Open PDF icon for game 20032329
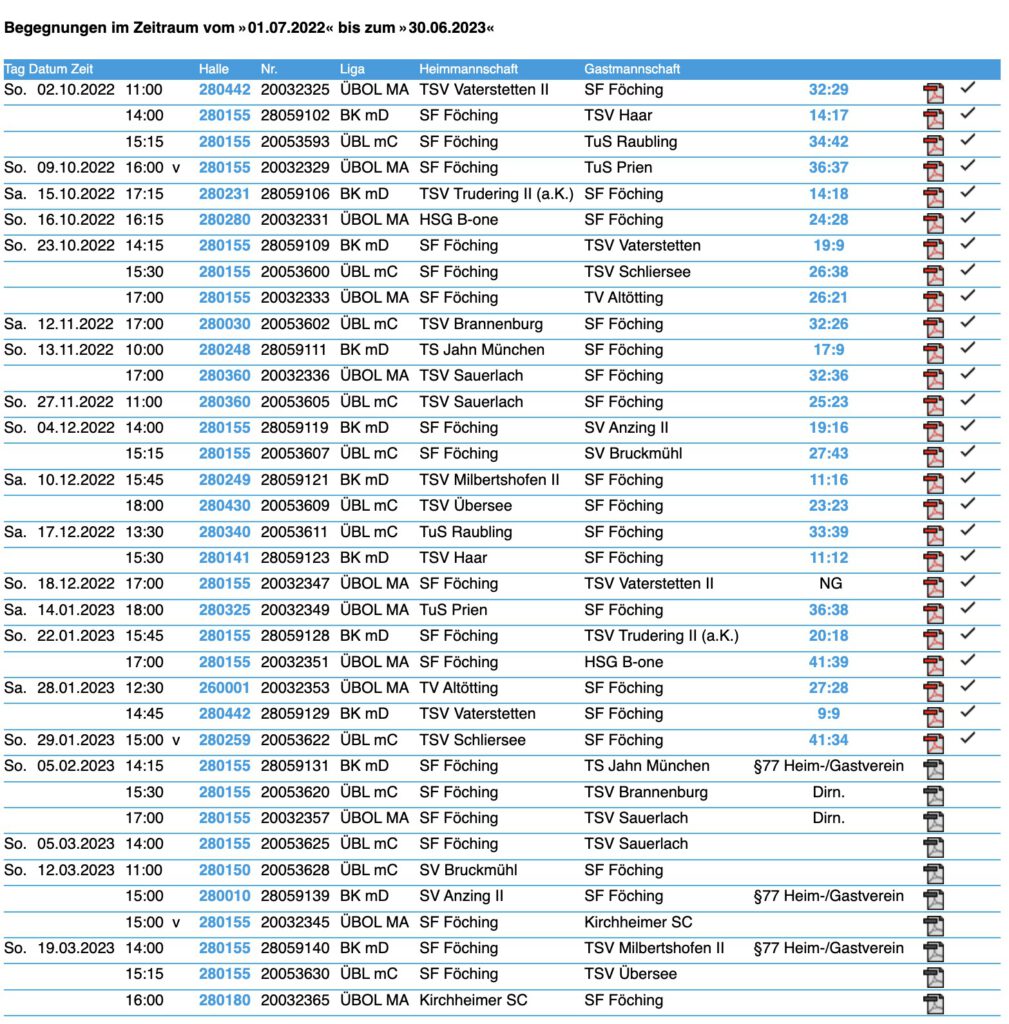Viewport: 1009px width, 1024px height. [x=933, y=169]
